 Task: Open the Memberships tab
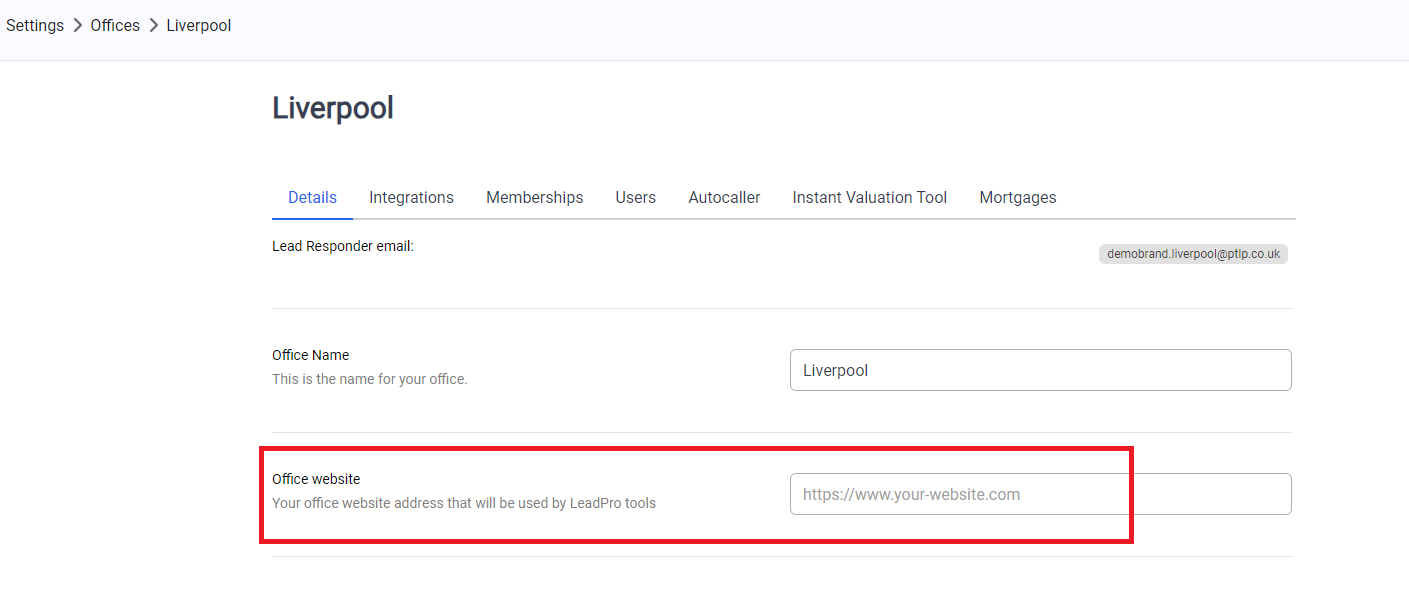tap(534, 198)
